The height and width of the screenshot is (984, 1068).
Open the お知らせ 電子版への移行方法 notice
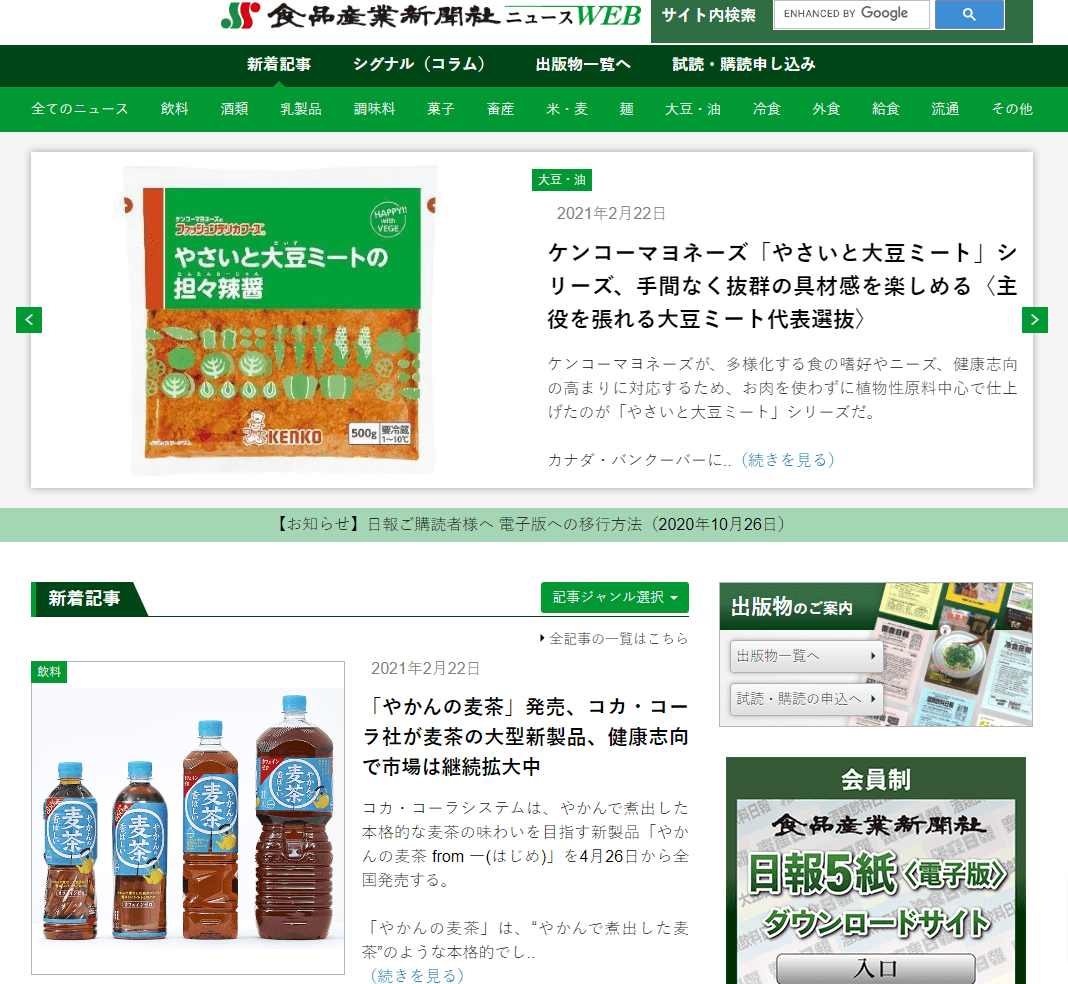tap(531, 524)
